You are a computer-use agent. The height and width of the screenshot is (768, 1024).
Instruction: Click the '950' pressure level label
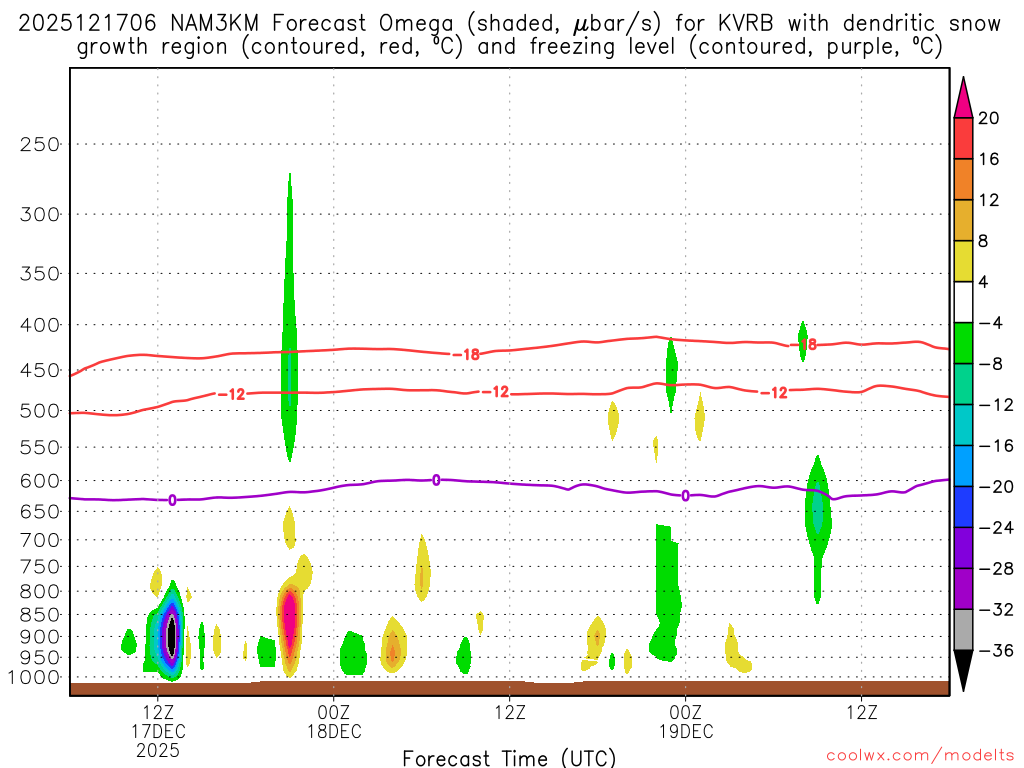40,658
